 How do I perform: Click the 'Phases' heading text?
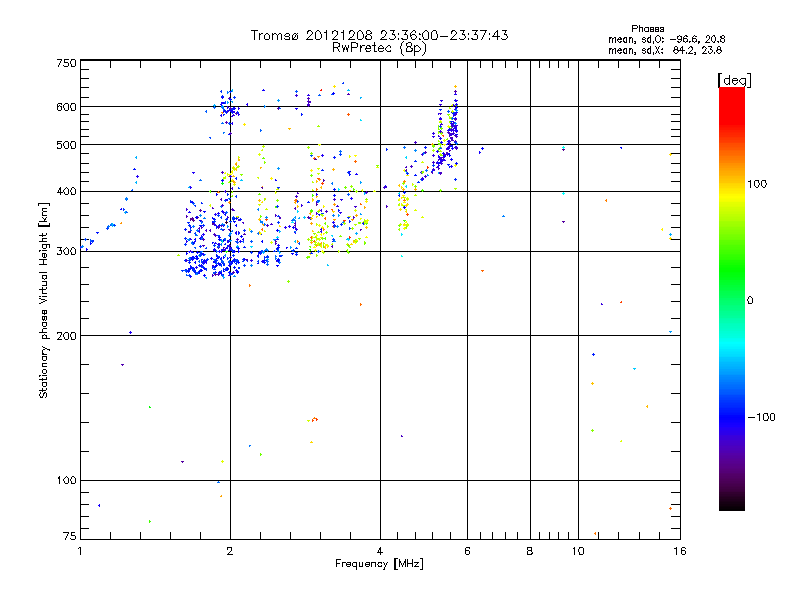(x=647, y=29)
